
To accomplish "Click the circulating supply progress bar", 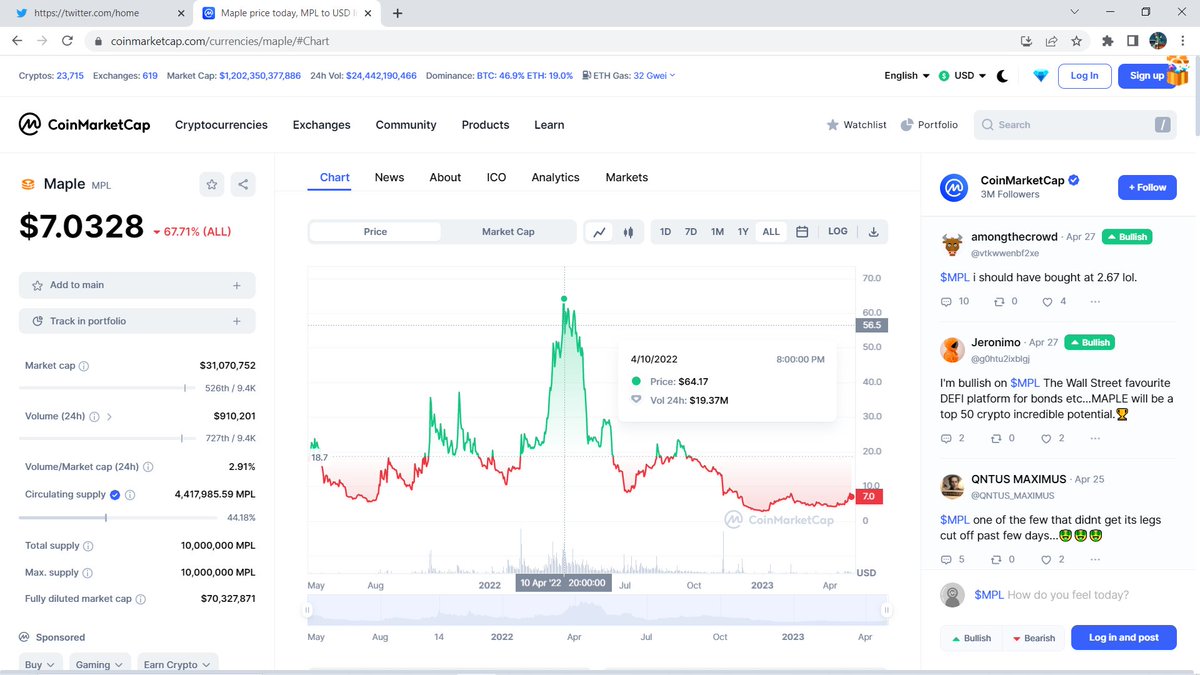I will tap(117, 517).
